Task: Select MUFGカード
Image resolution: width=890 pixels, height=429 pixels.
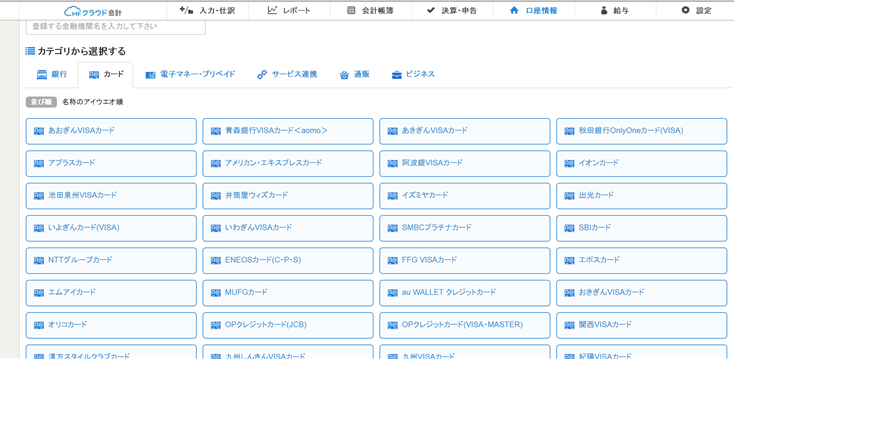Action: click(288, 293)
